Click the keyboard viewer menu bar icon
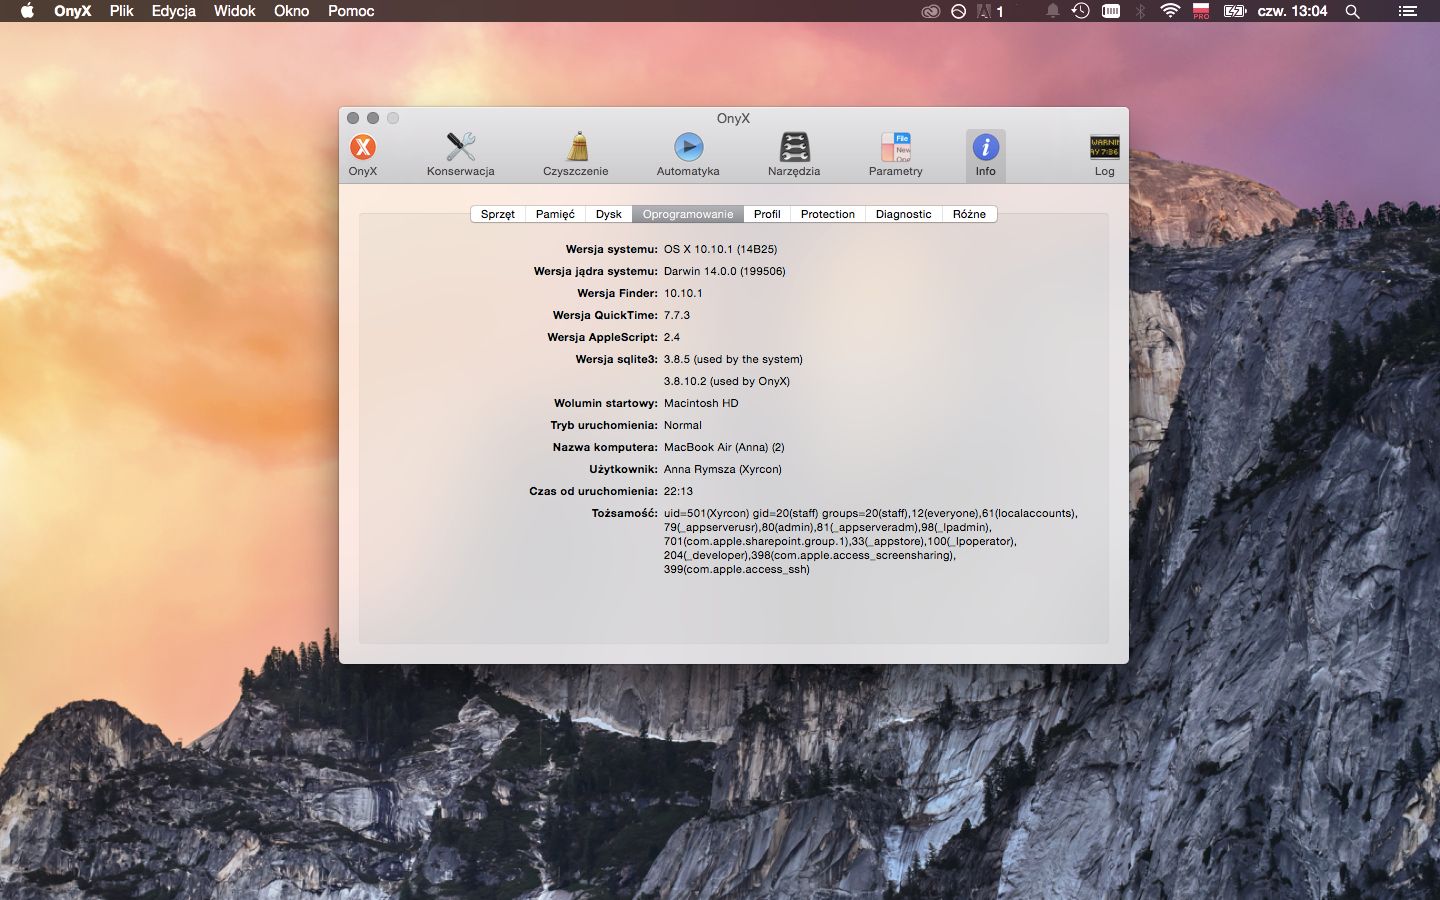Screen dimensions: 1440x900 tap(1111, 11)
